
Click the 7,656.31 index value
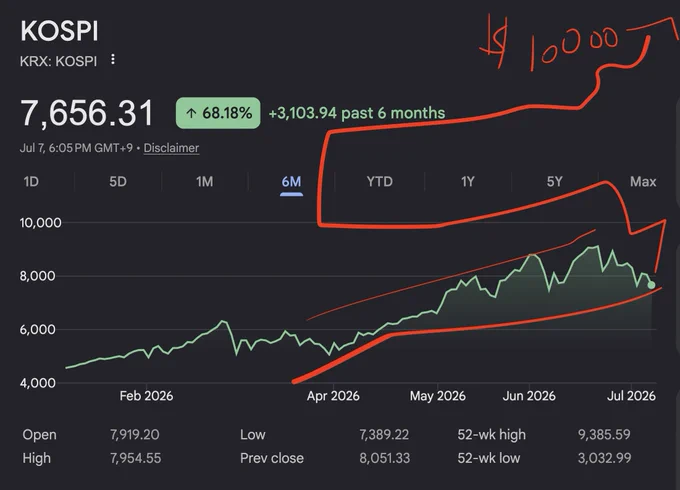(x=87, y=113)
